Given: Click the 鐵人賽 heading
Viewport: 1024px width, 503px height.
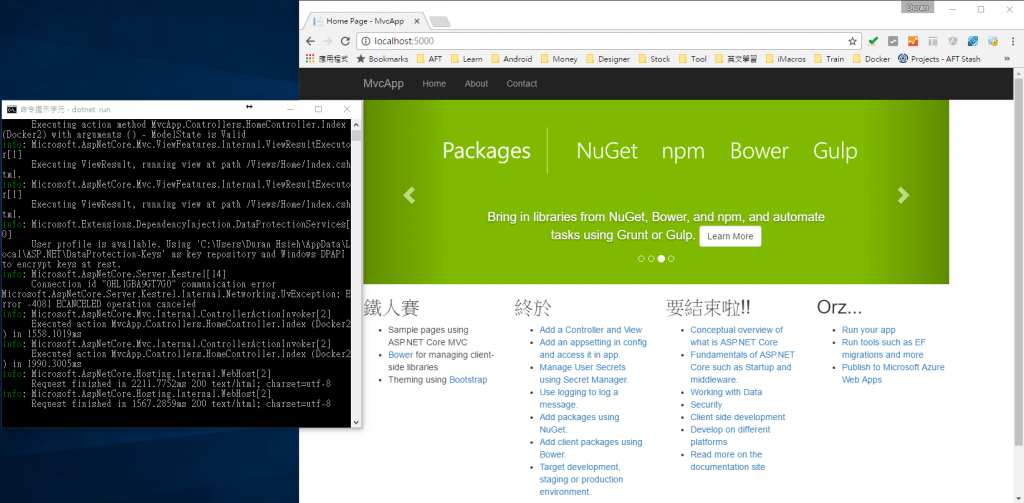Looking at the screenshot, I should [391, 307].
